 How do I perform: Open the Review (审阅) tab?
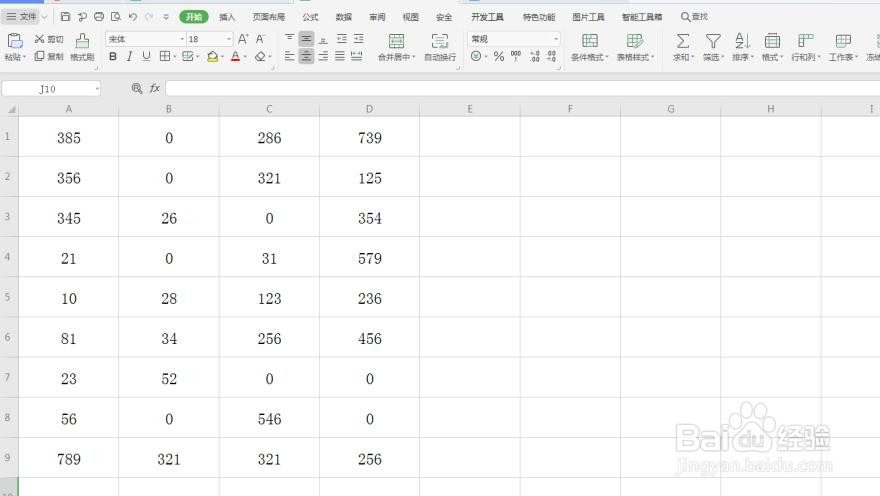(377, 17)
